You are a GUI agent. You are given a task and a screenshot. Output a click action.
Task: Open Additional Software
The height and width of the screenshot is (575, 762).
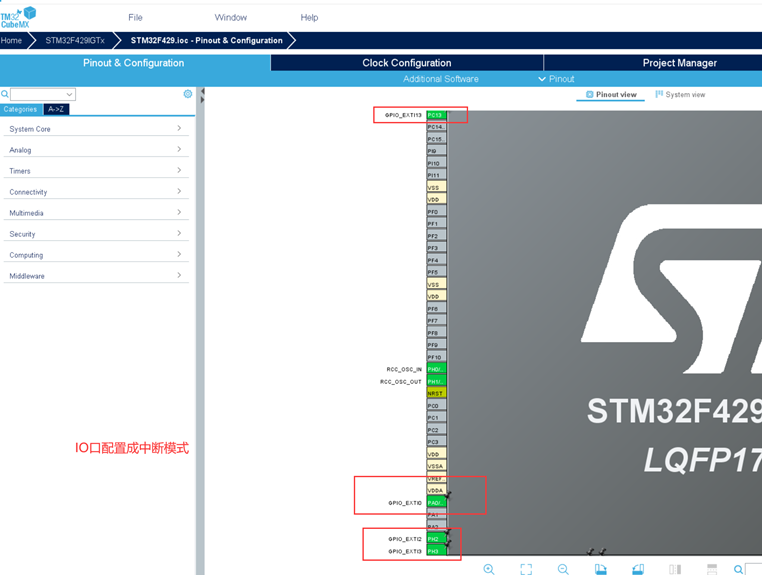pyautogui.click(x=441, y=79)
